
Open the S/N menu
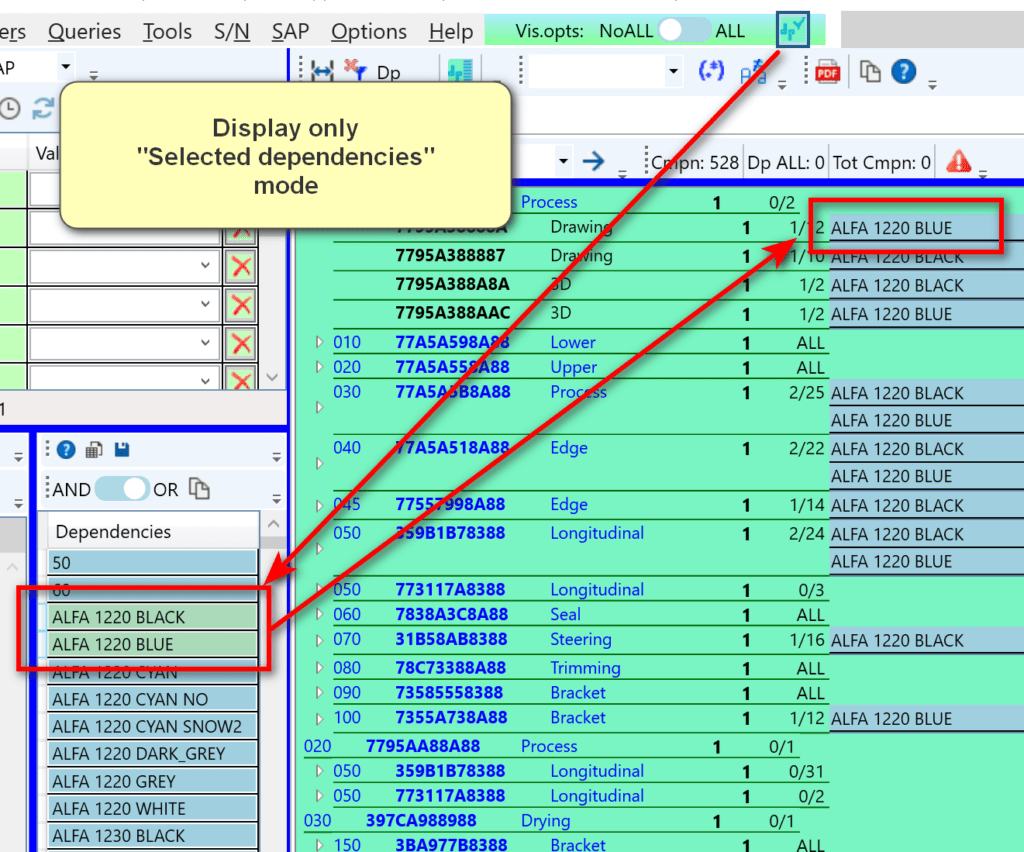[231, 31]
